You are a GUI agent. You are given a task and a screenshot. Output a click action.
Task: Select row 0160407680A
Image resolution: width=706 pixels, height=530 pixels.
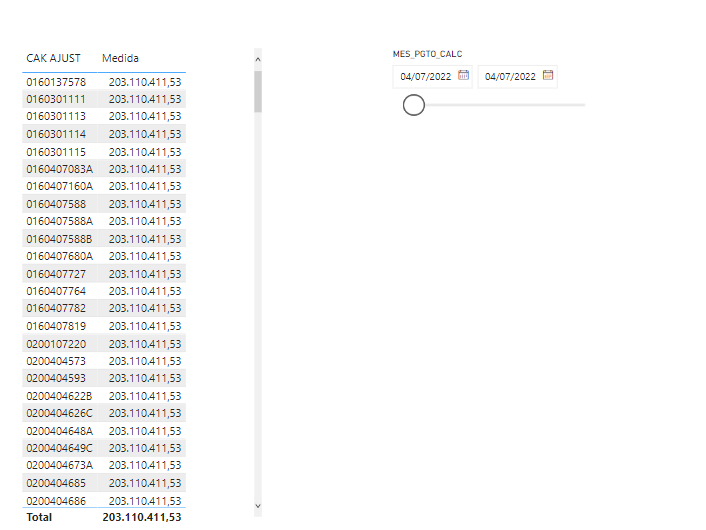[104, 256]
